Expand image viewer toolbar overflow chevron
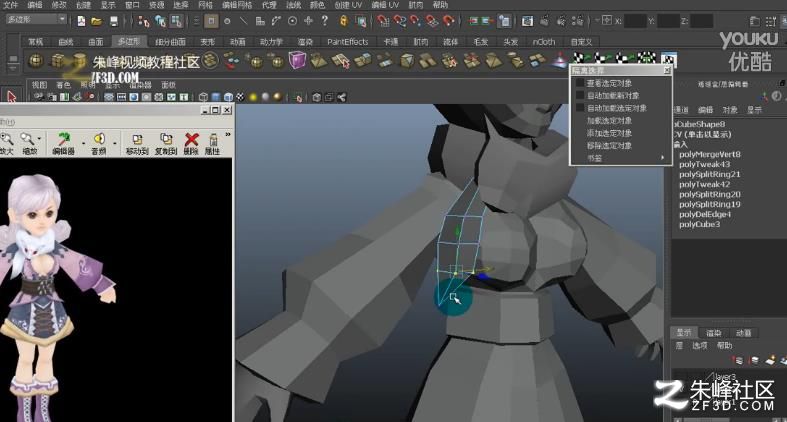The image size is (787, 422). pyautogui.click(x=227, y=134)
